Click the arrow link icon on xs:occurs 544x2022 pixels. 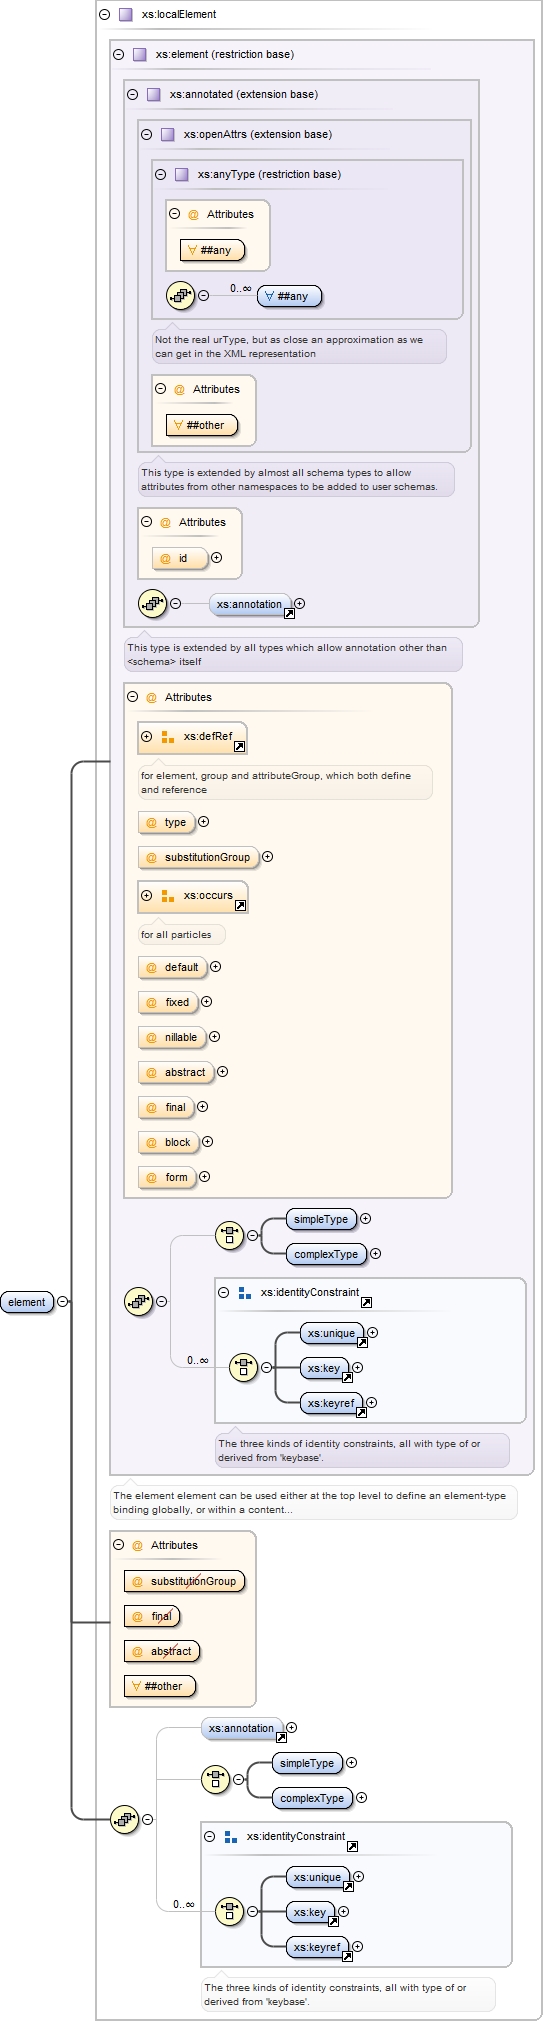click(240, 906)
